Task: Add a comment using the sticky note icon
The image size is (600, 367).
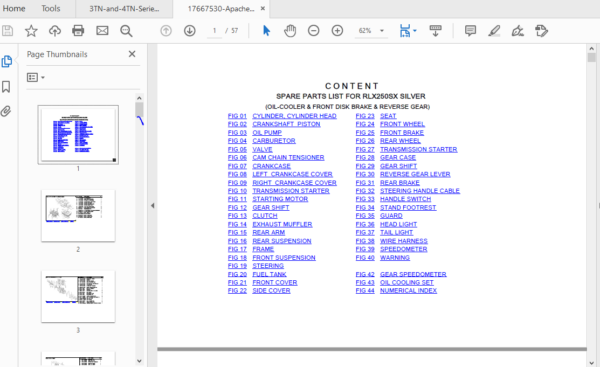Action: (470, 31)
